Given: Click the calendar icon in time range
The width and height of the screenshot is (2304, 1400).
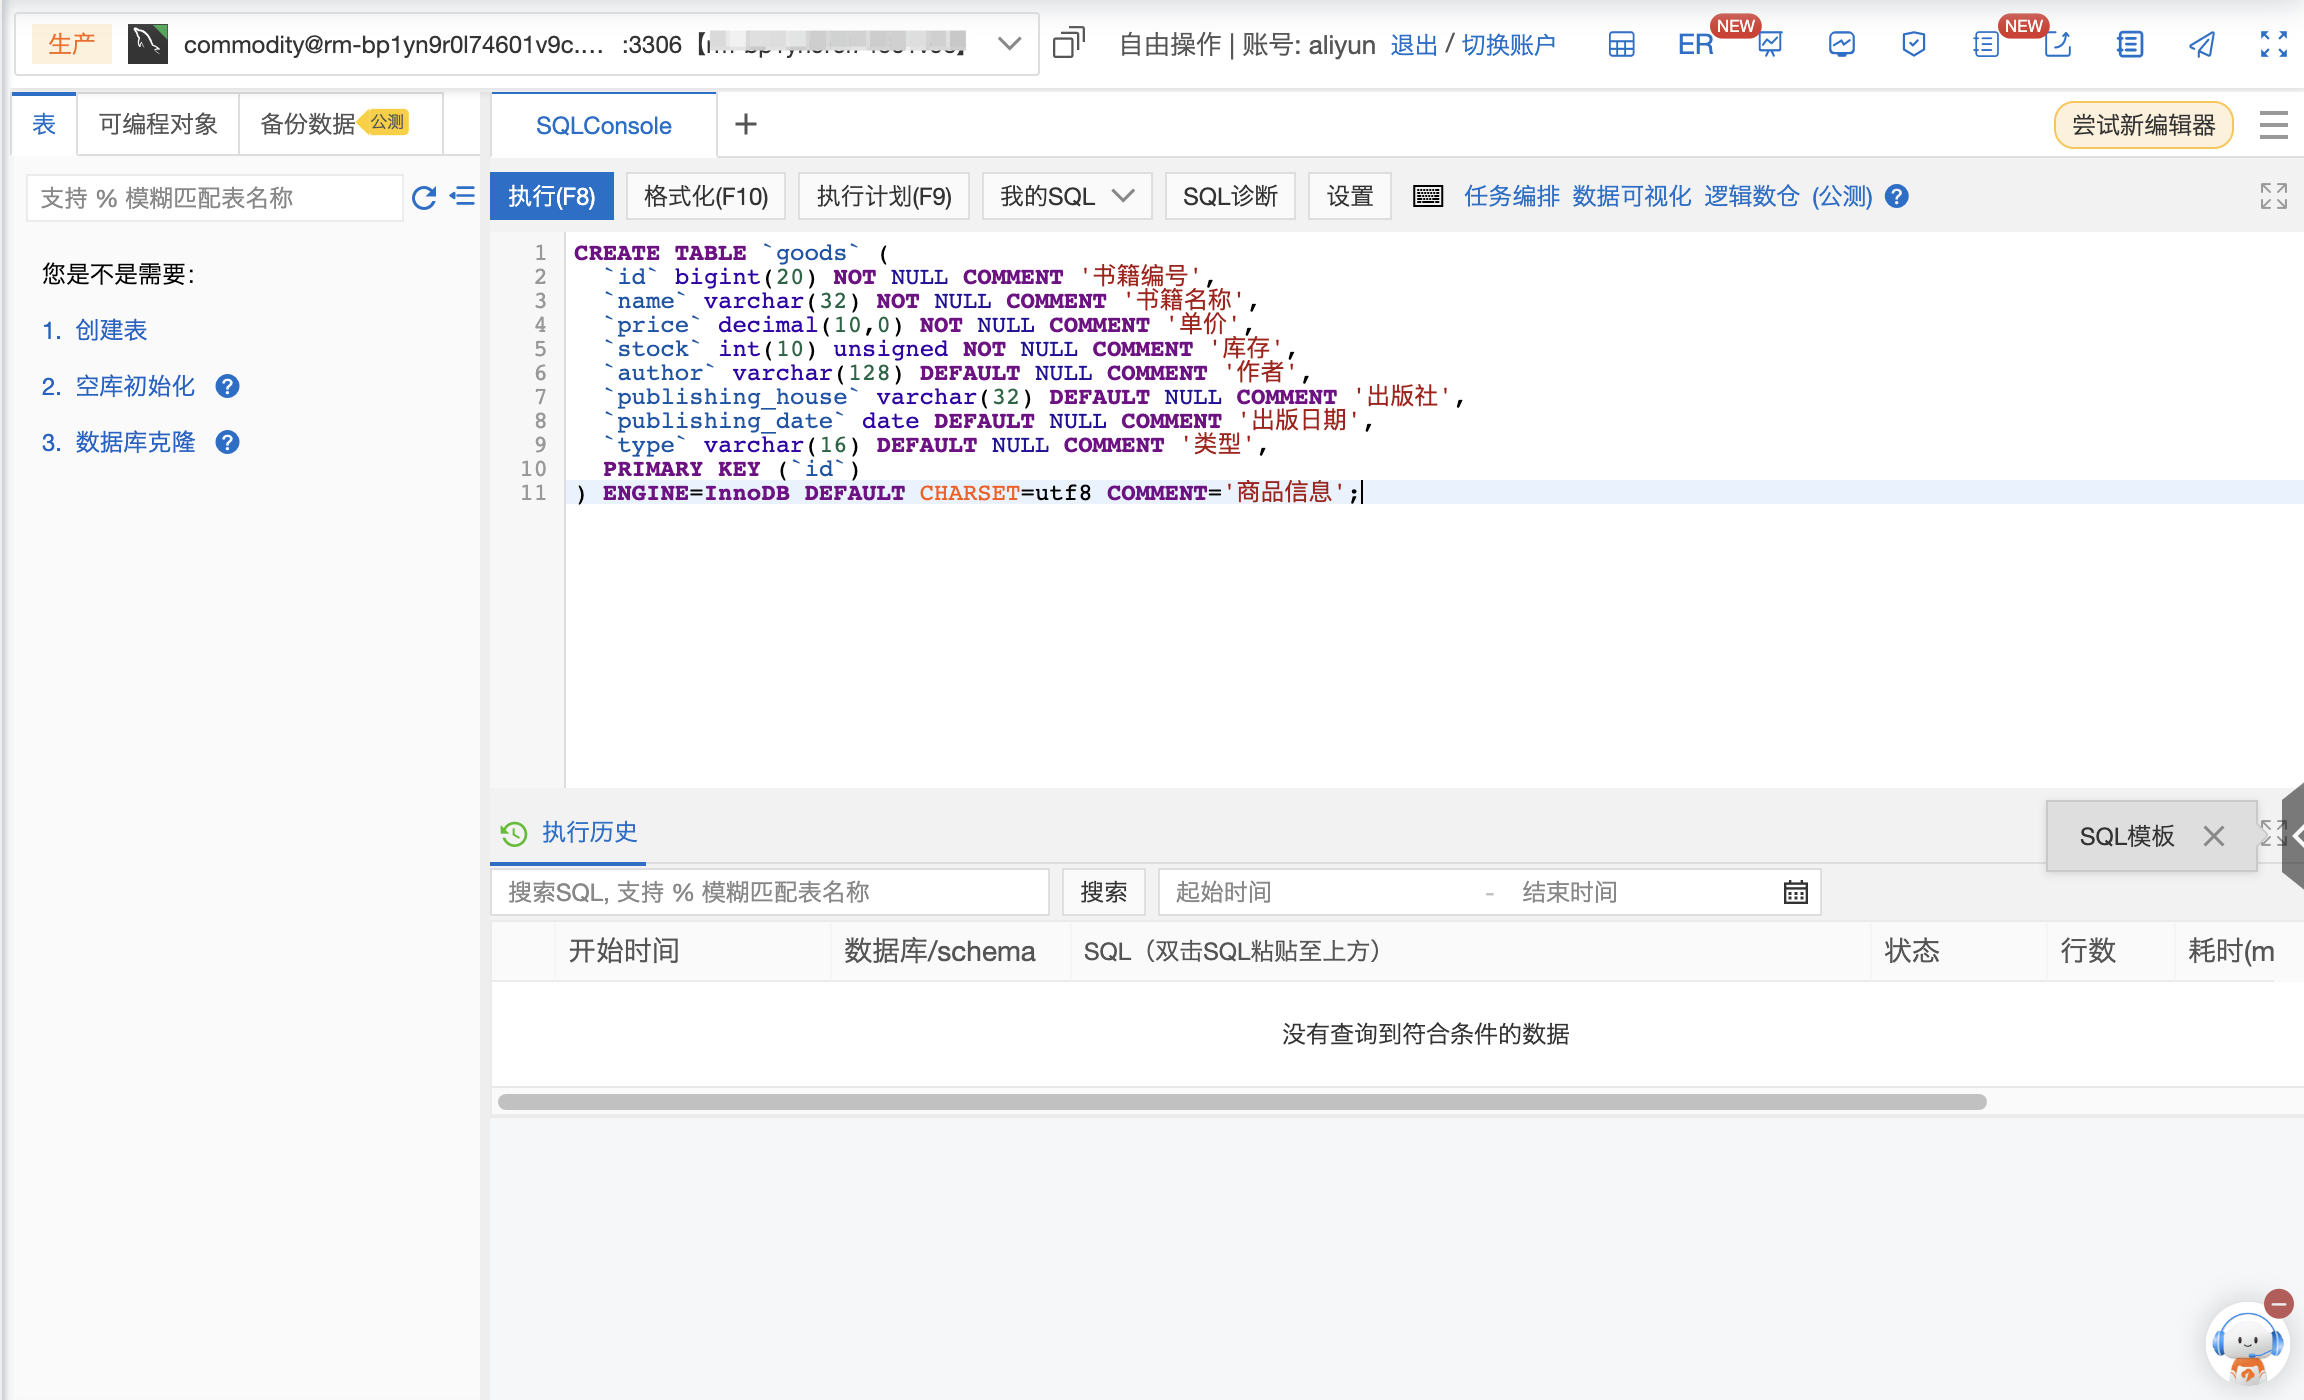Looking at the screenshot, I should (x=1795, y=892).
